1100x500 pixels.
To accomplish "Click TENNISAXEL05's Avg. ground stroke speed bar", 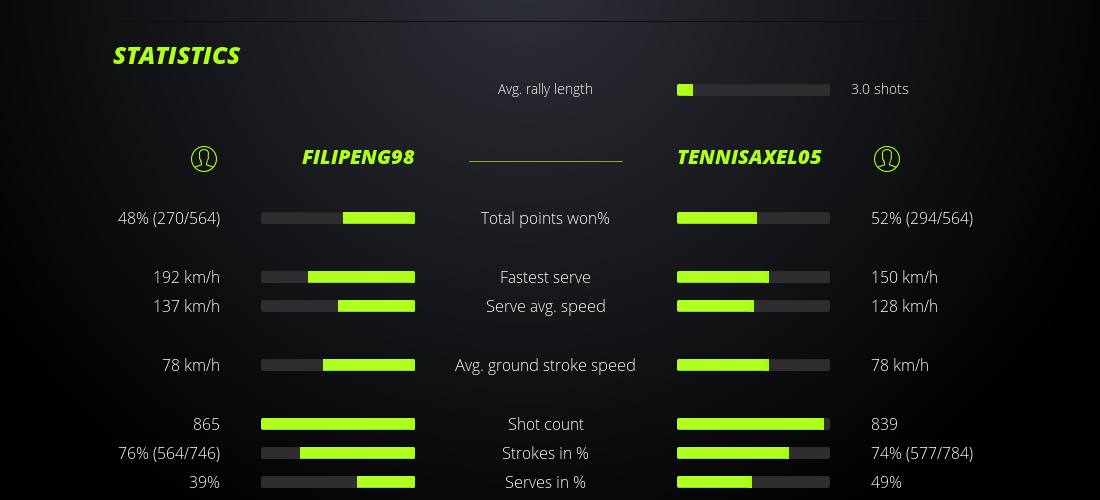I will (x=753, y=365).
